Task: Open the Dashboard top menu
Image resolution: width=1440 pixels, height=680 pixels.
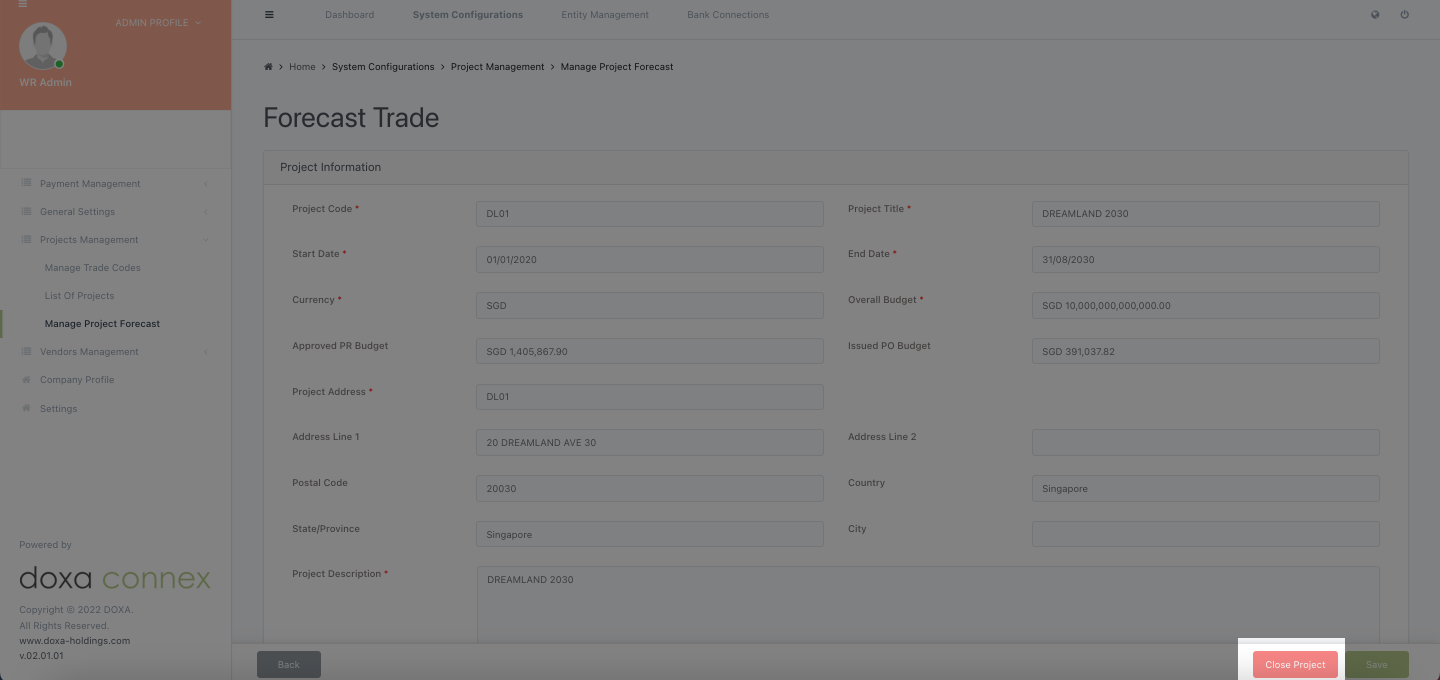Action: point(349,15)
